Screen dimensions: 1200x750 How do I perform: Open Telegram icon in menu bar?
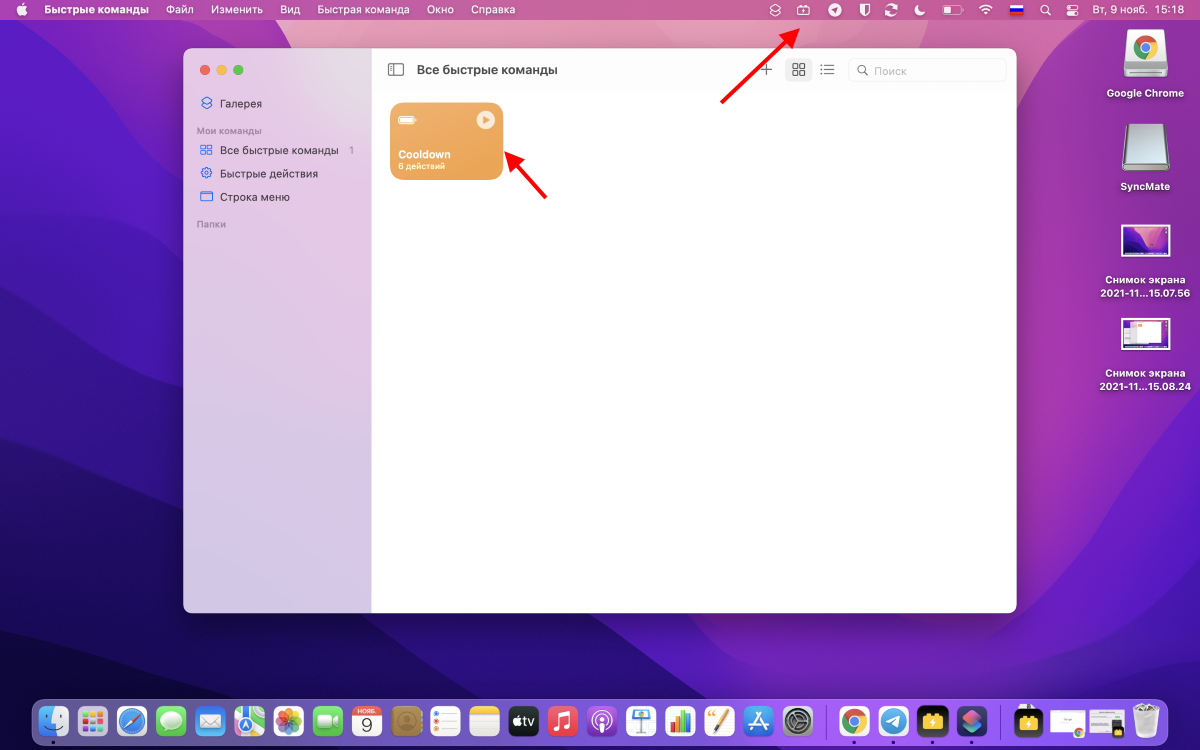pos(835,9)
